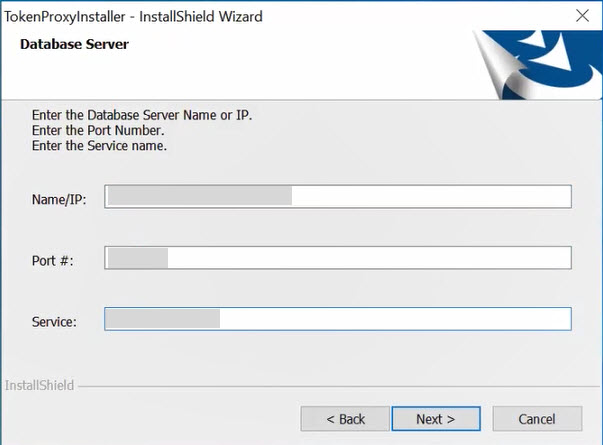The width and height of the screenshot is (603, 445).
Task: Proceed with the Next button
Action: point(436,419)
